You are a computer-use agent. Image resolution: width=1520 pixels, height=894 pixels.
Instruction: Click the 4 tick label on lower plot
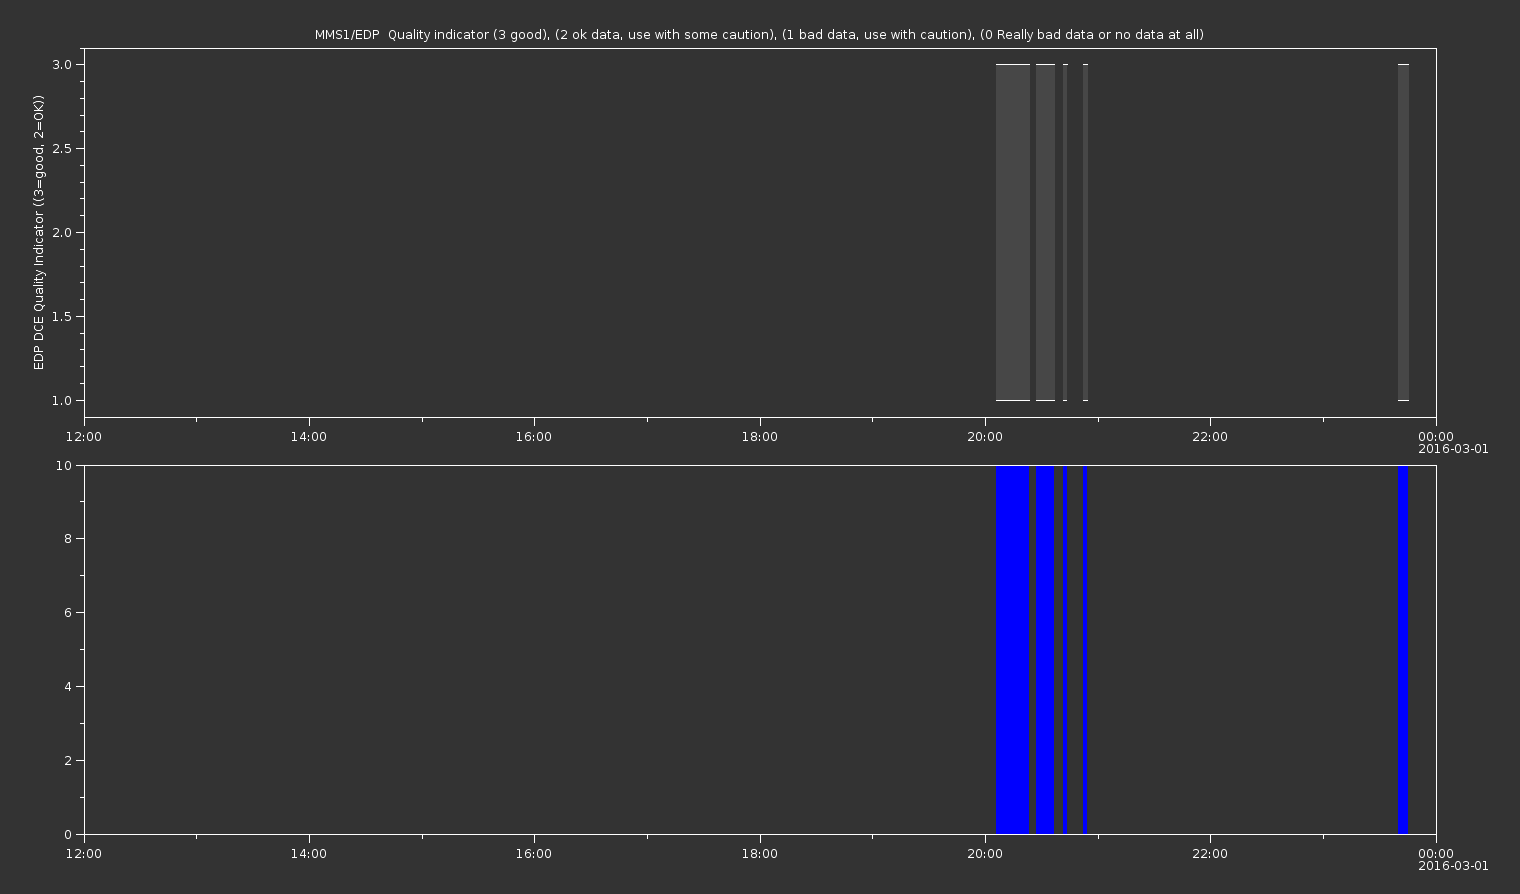tap(68, 687)
